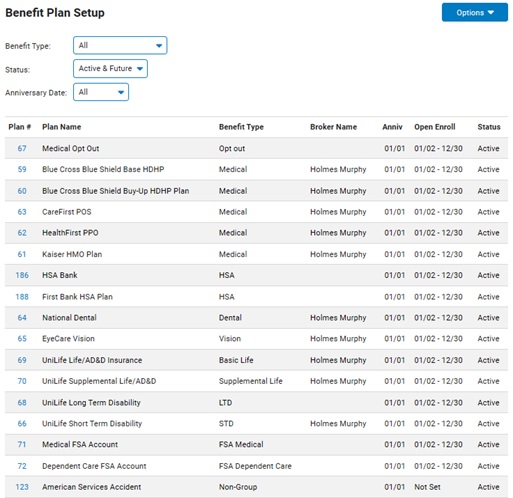The height and width of the screenshot is (498, 513).
Task: Open plan number 64 National Dental
Action: [x=22, y=318]
